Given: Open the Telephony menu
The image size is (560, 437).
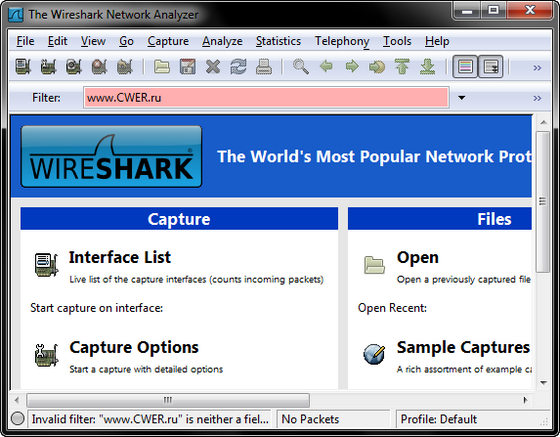Looking at the screenshot, I should click(x=342, y=41).
